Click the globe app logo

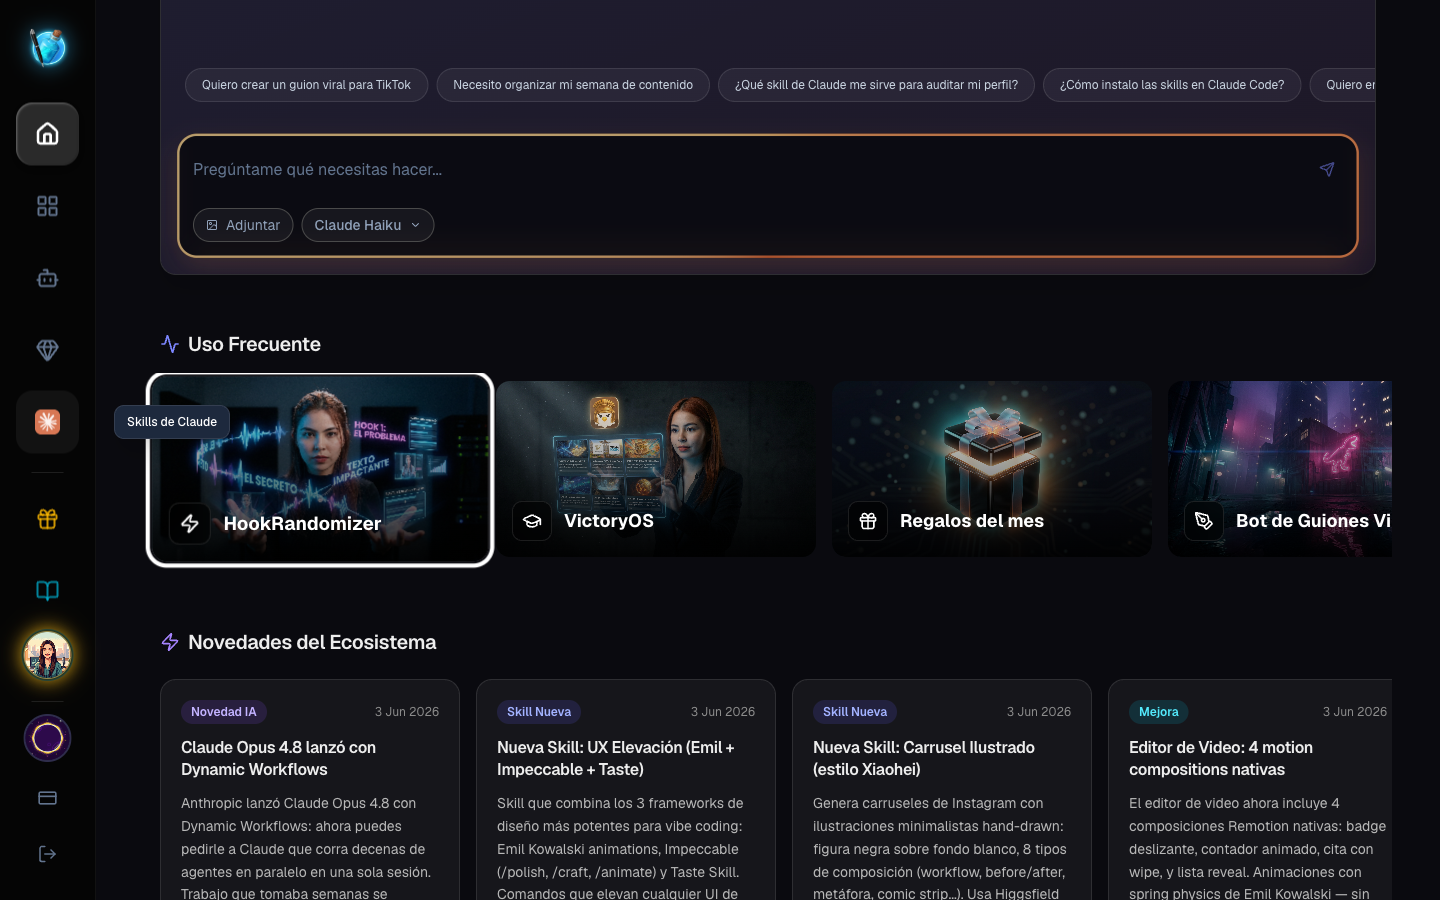click(47, 47)
